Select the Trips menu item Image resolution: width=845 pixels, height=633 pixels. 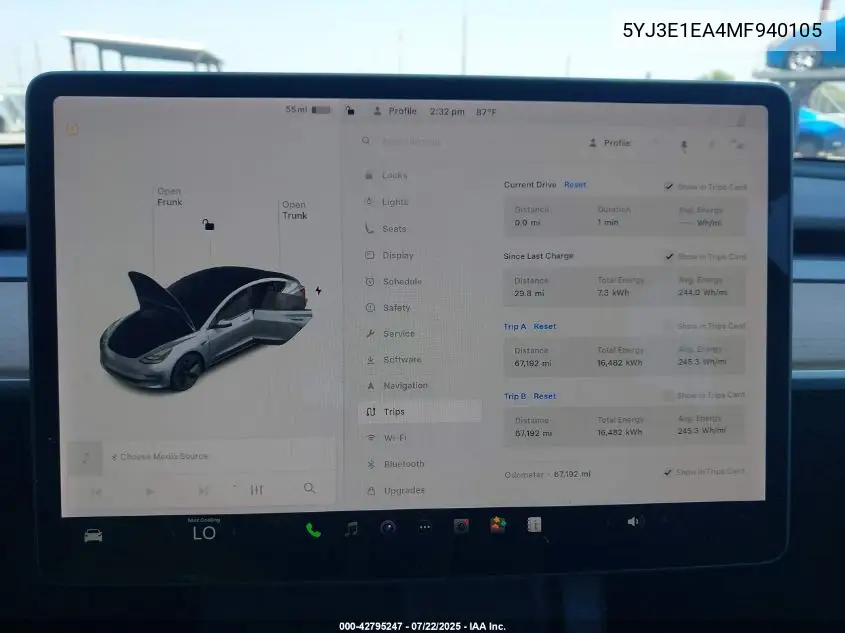point(420,412)
